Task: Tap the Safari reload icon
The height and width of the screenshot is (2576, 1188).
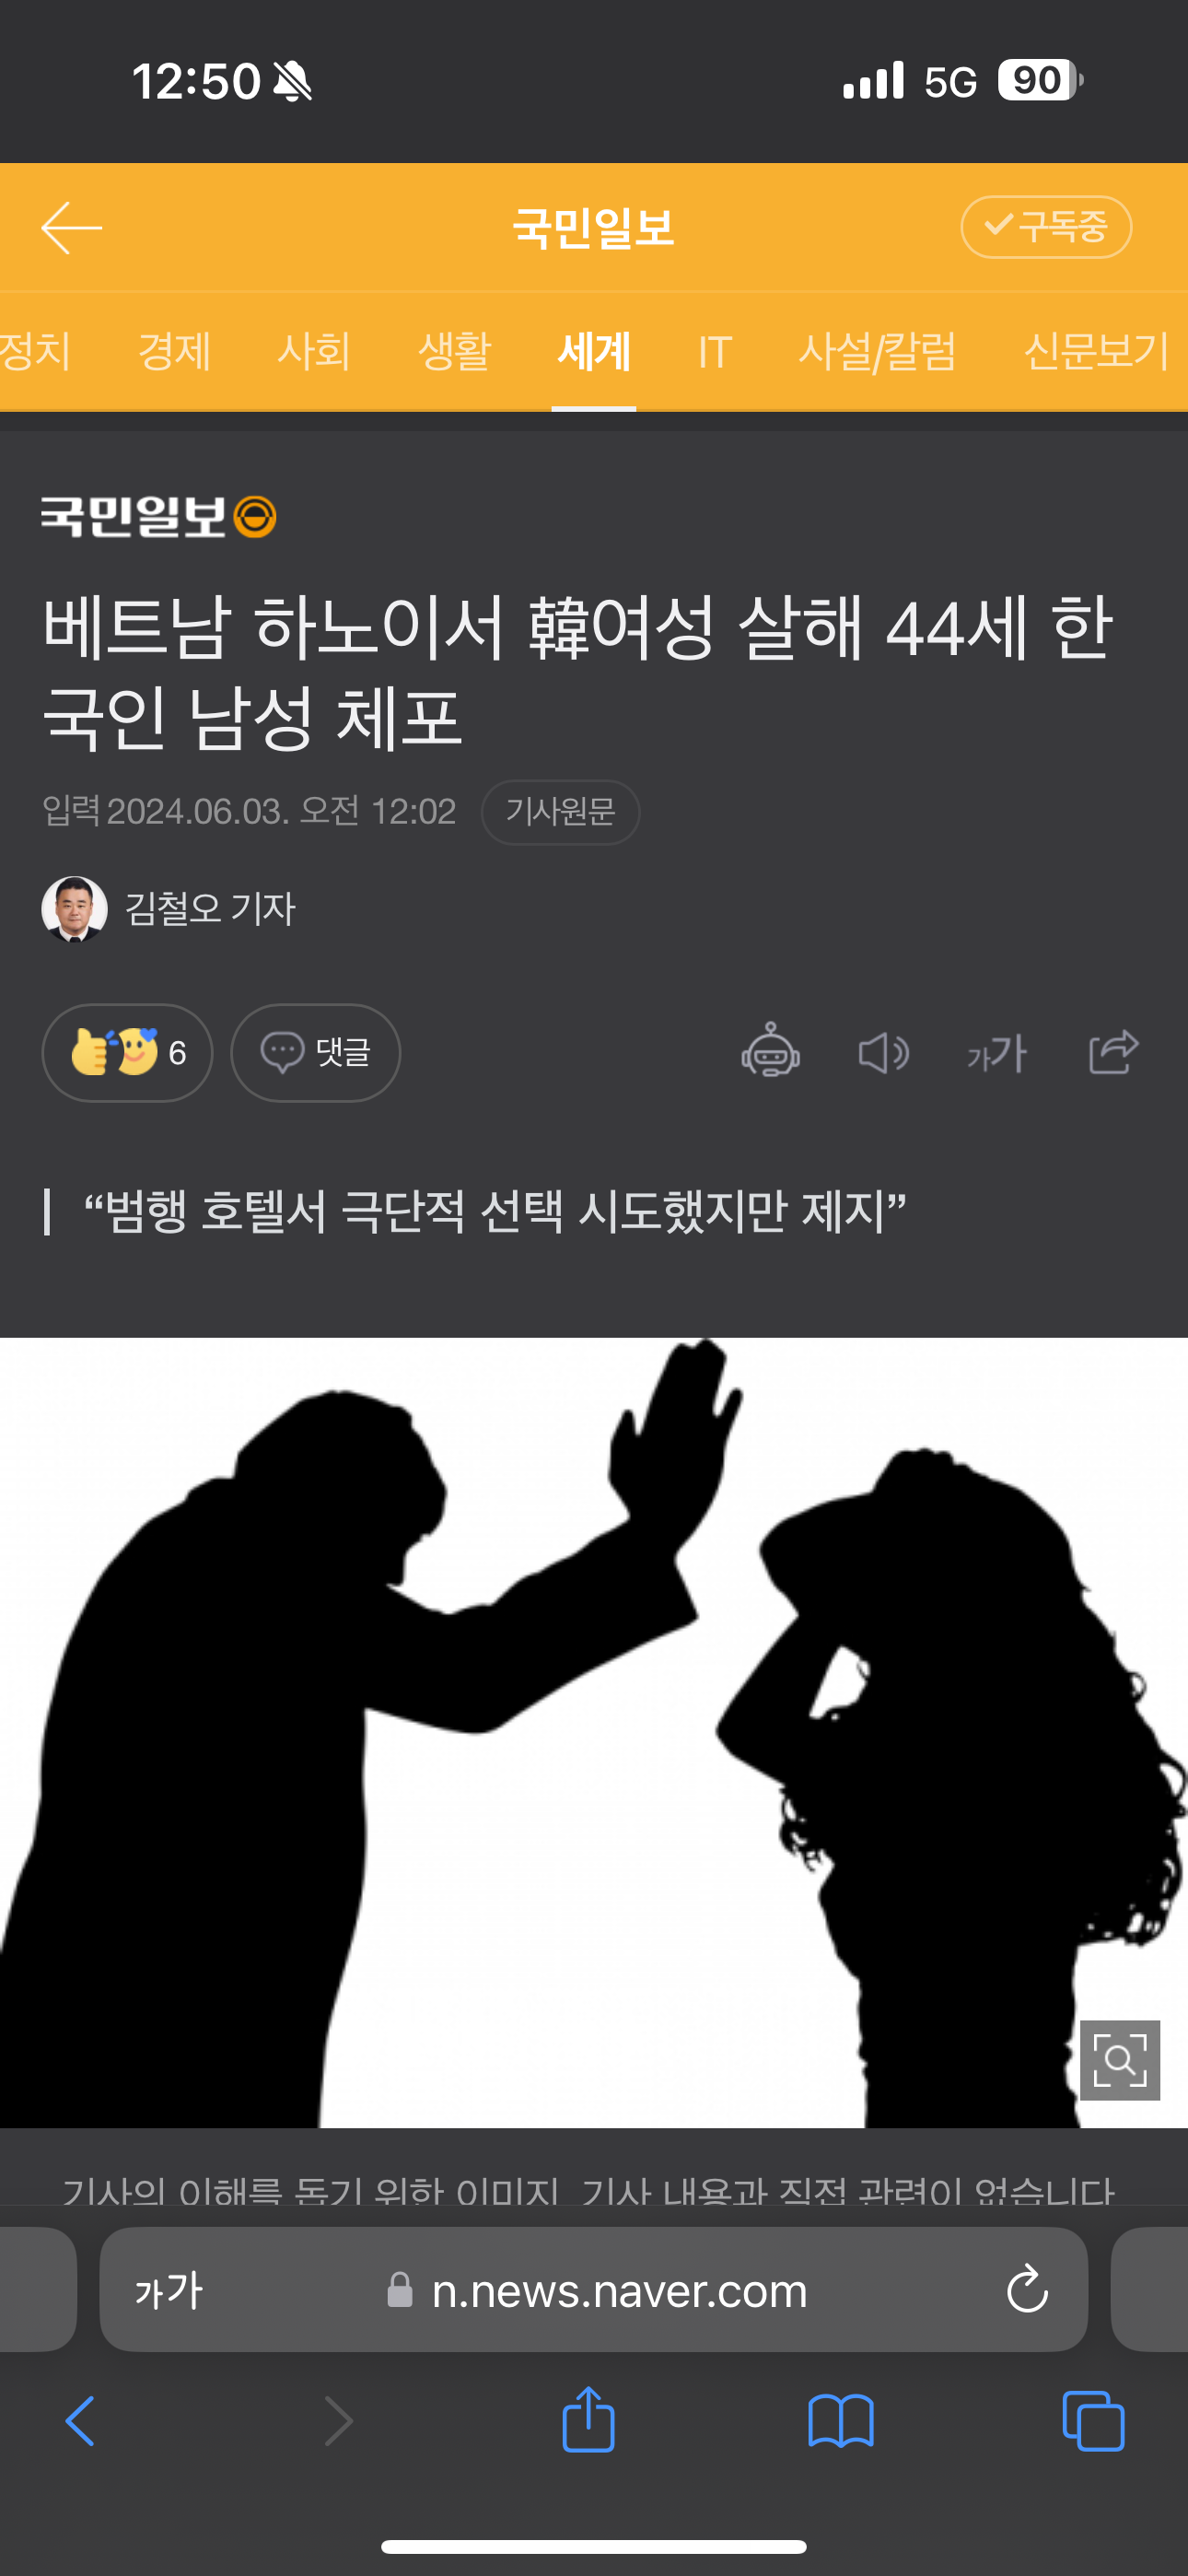Action: click(1027, 2289)
